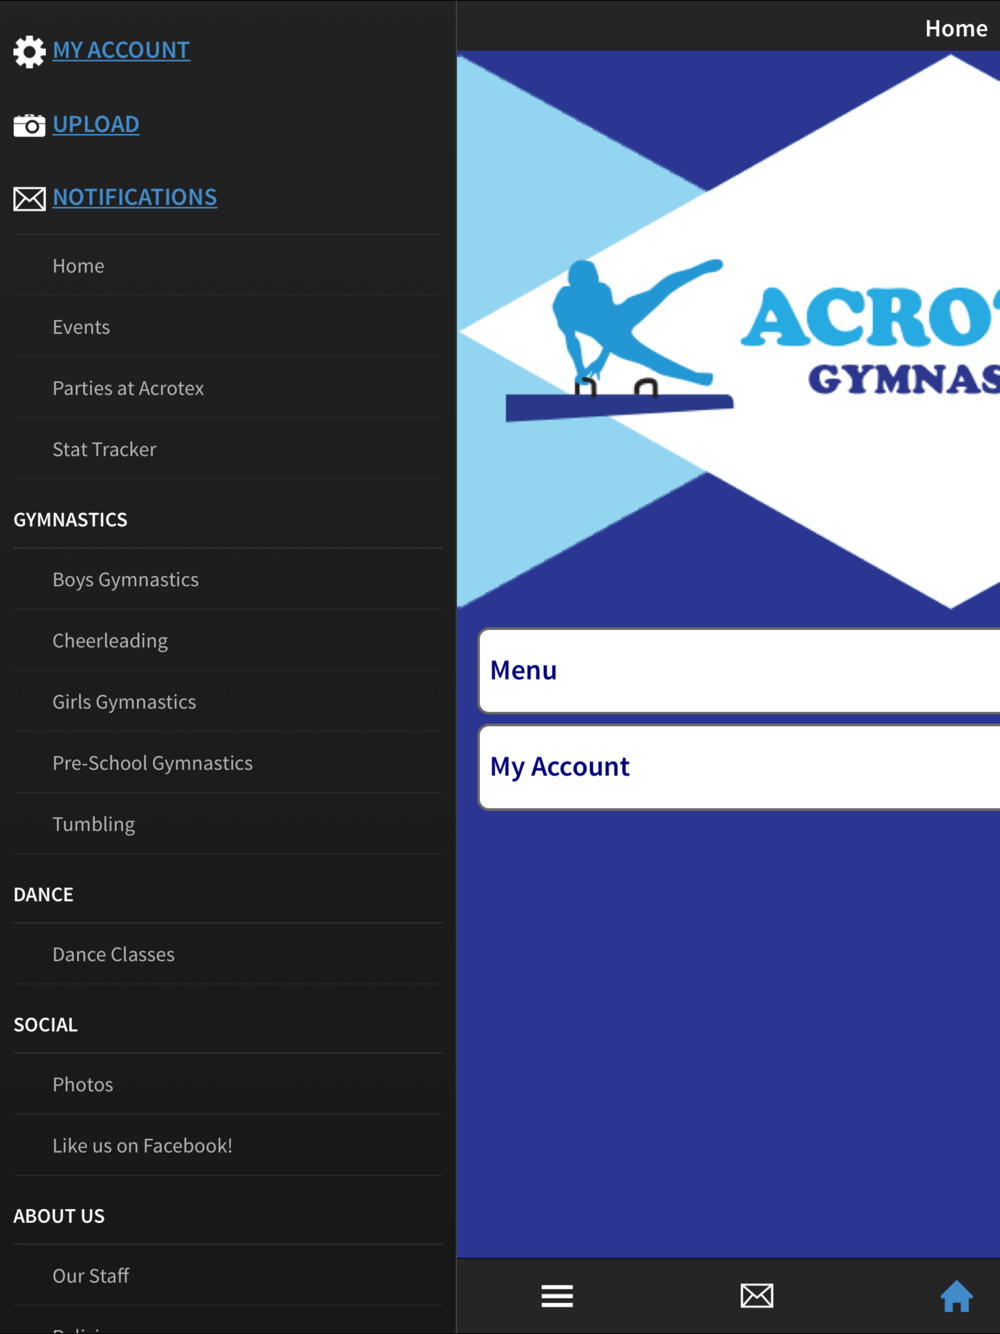Tap the Menu button on home page
1000x1334 pixels.
[x=739, y=671]
